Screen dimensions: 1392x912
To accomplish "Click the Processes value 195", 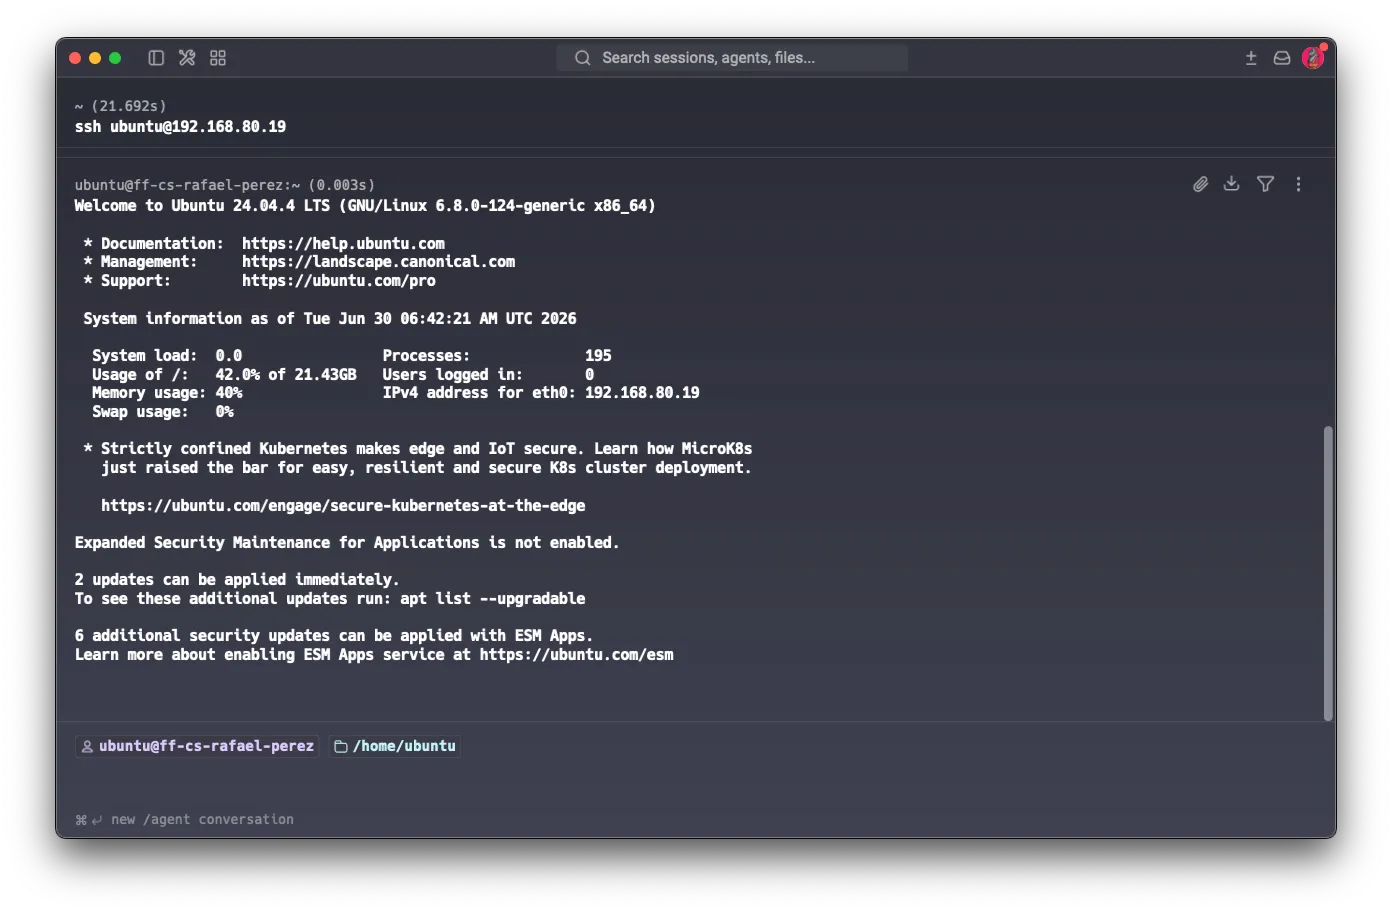I will 598,356.
